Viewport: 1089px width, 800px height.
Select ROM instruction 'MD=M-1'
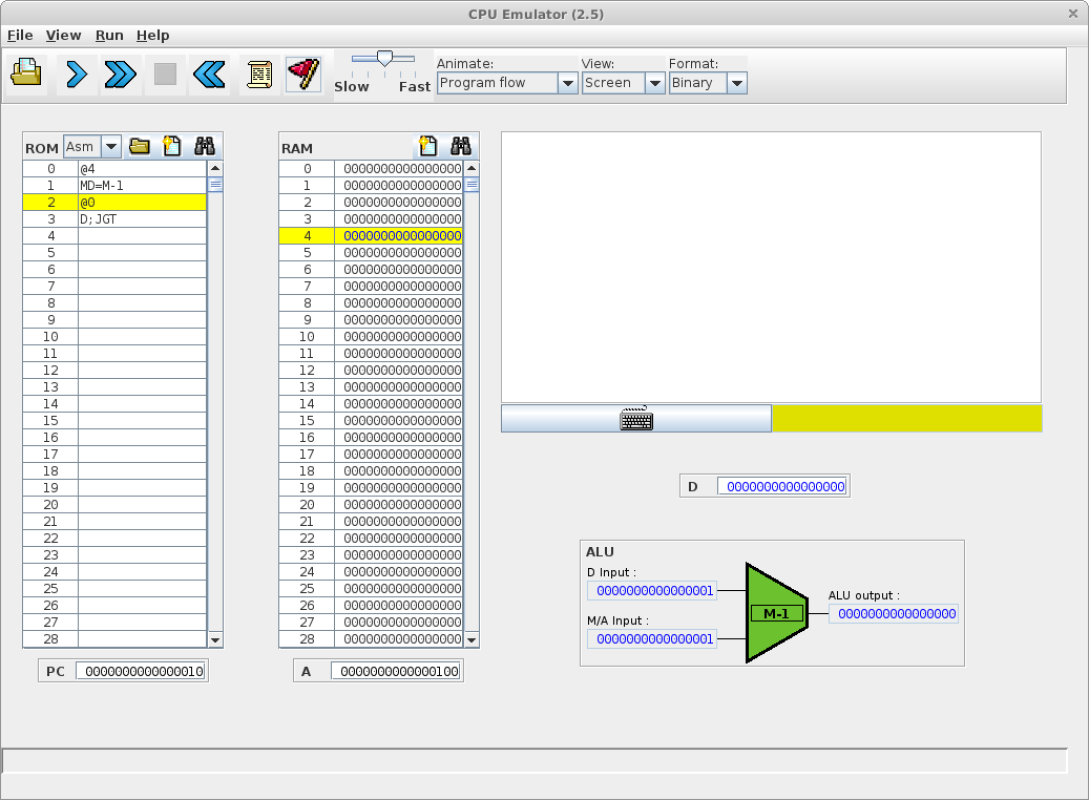click(x=142, y=185)
